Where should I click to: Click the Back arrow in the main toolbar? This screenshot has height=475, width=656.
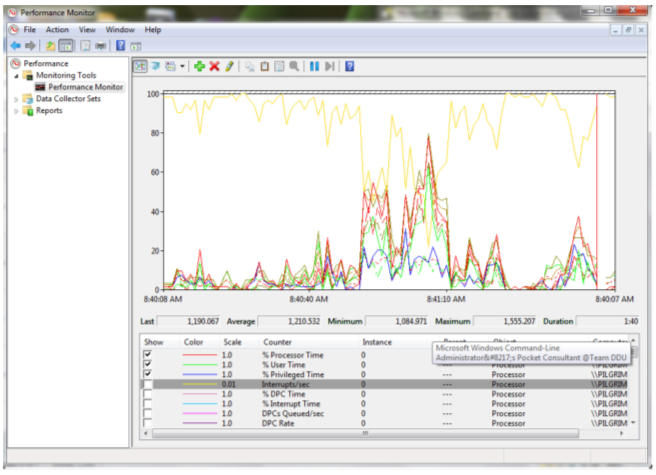[x=14, y=46]
